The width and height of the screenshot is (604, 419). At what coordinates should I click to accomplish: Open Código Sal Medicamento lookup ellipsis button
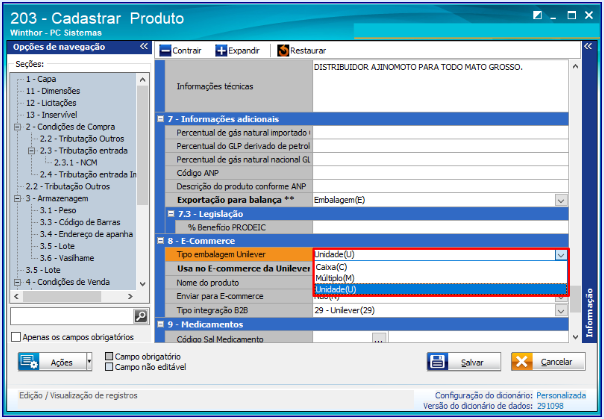tap(379, 339)
